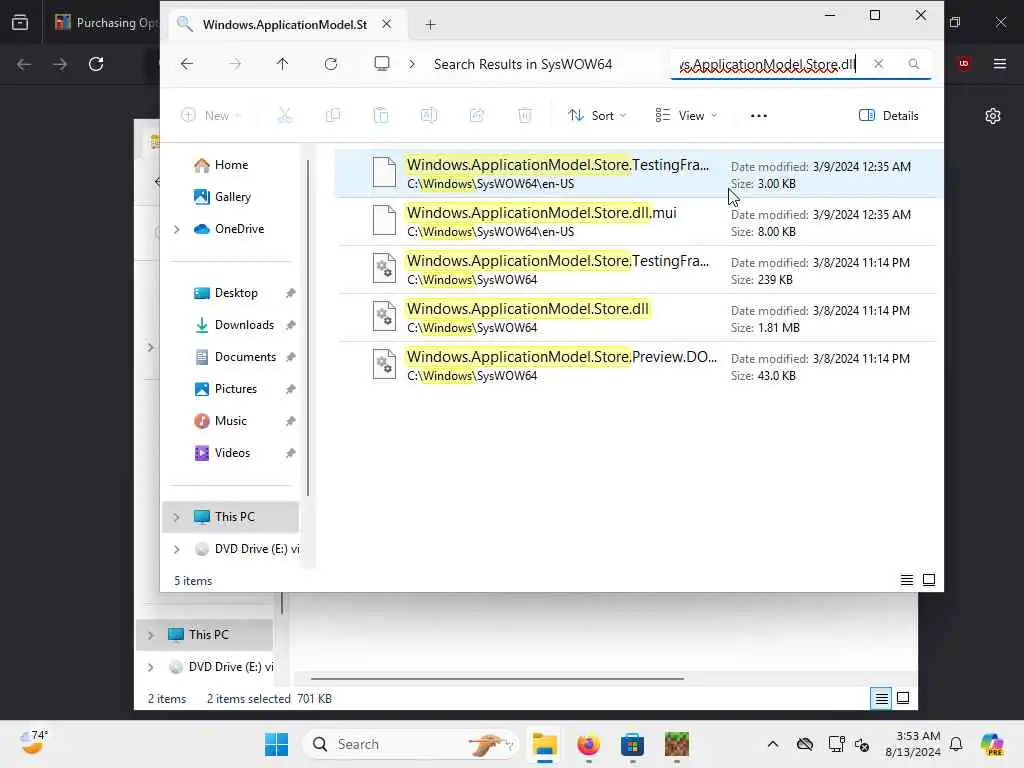The height and width of the screenshot is (768, 1024).
Task: Open the Sort dropdown
Action: 597,116
